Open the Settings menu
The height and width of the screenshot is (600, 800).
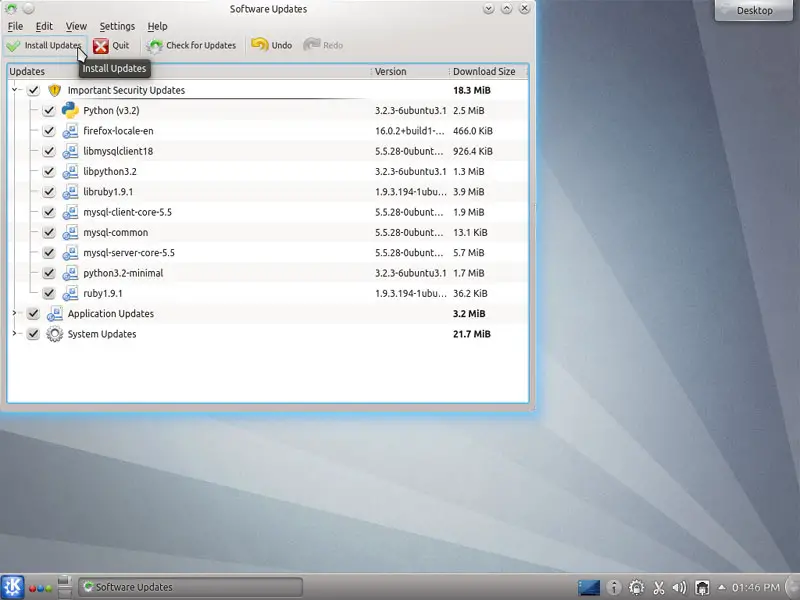117,26
